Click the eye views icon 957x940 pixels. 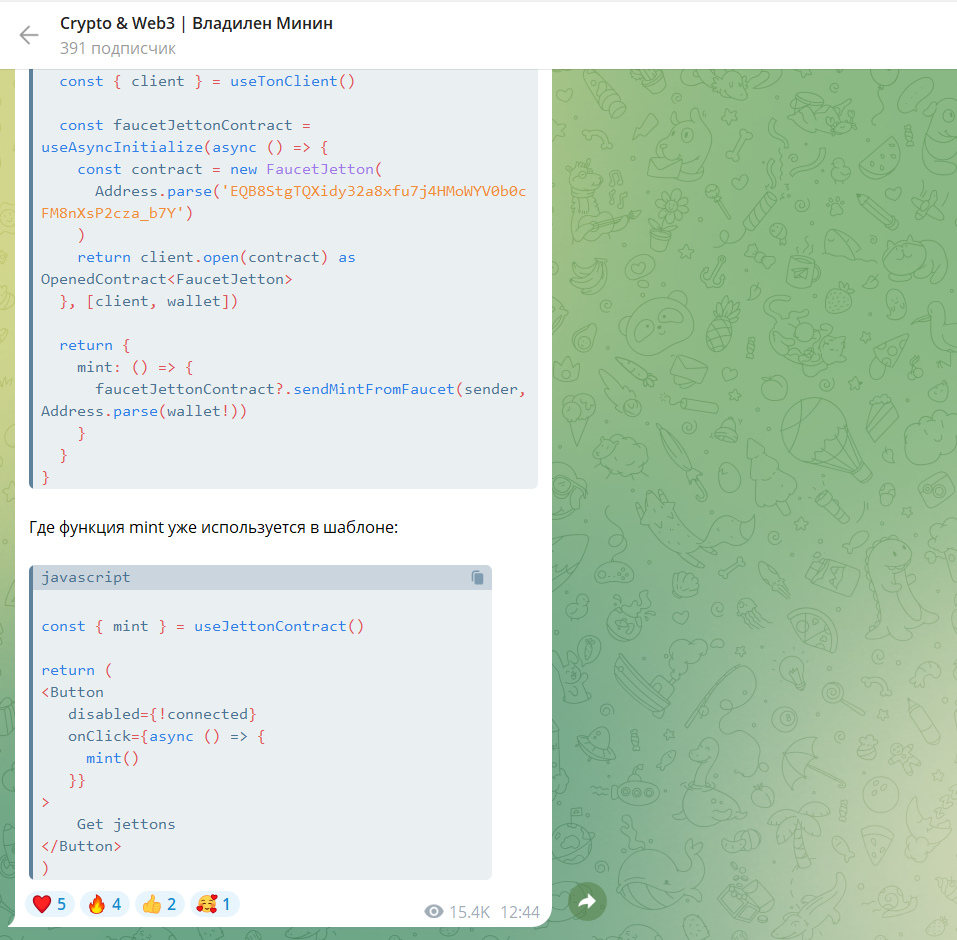(434, 912)
